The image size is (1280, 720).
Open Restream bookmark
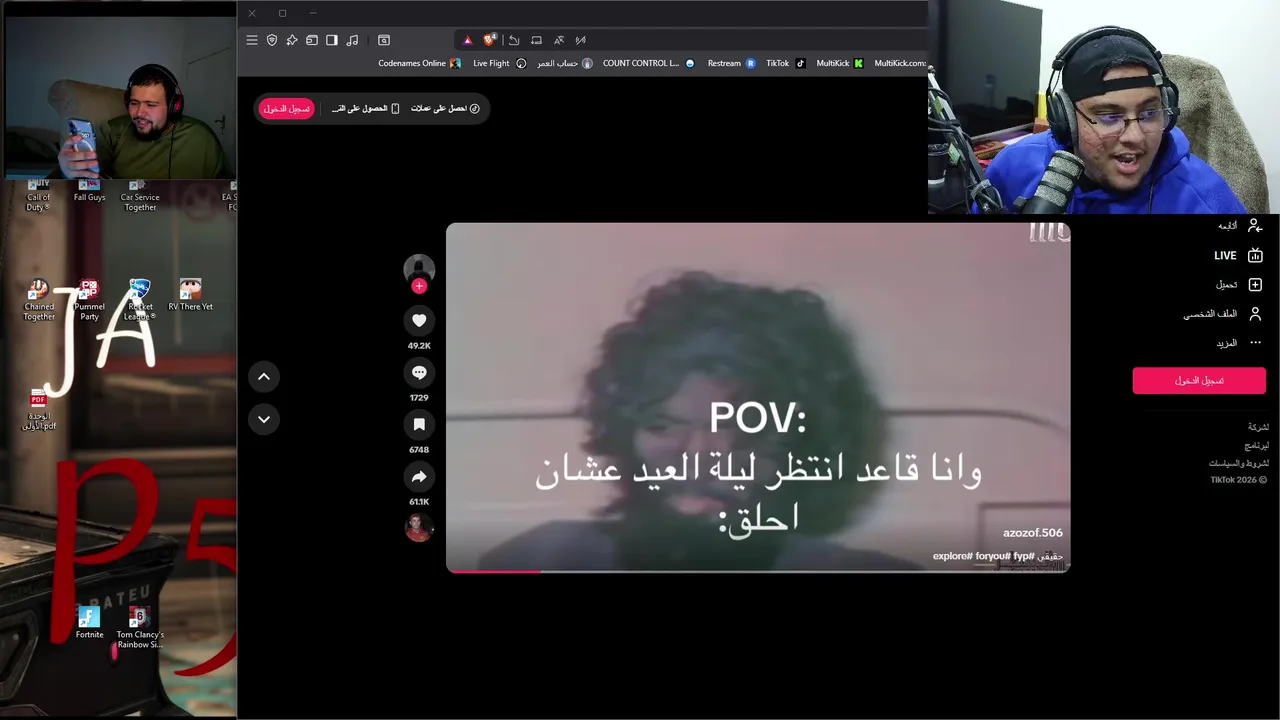coord(731,63)
